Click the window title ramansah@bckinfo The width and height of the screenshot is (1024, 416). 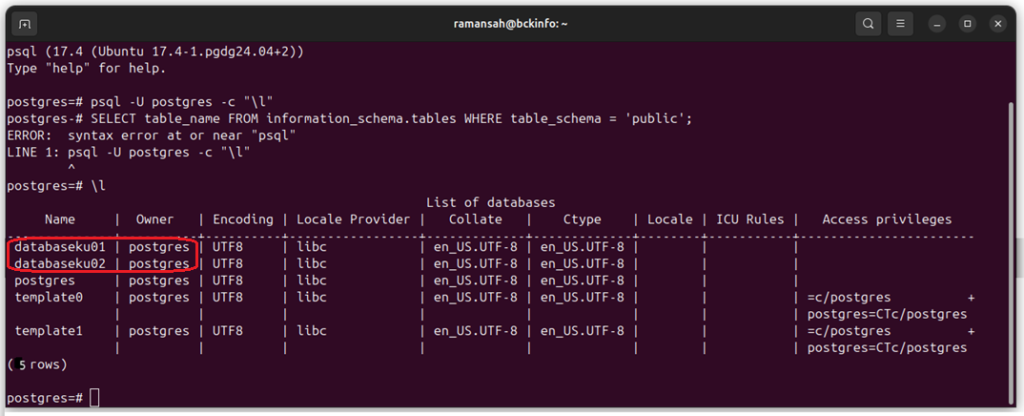511,24
